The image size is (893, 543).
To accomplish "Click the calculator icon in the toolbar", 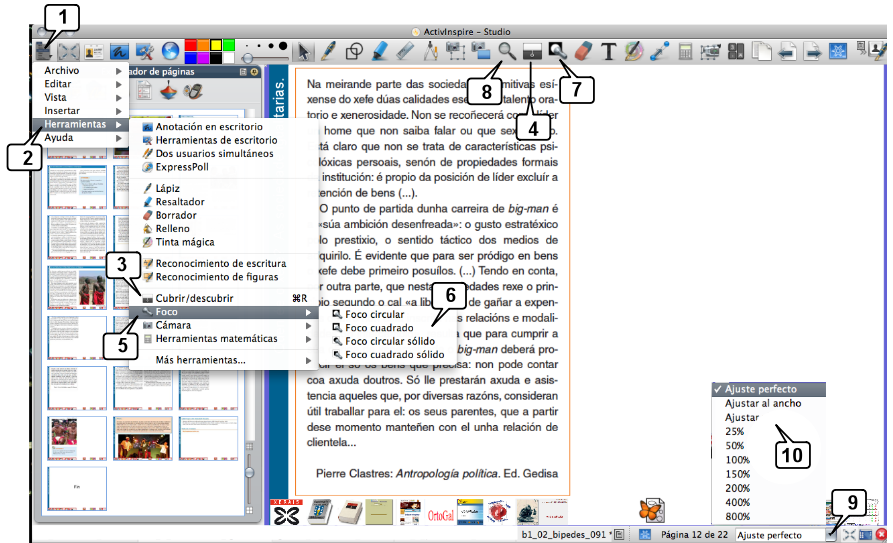I will [x=686, y=51].
